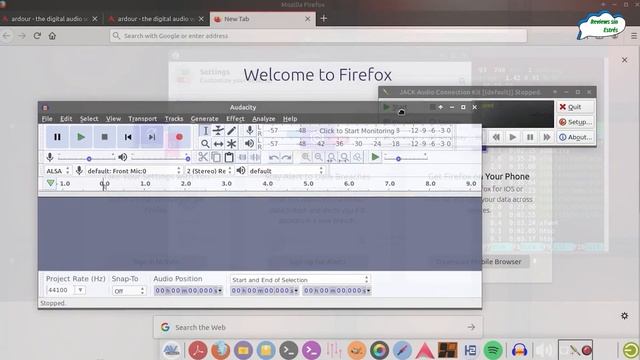This screenshot has width=640, height=360.
Task: Open the Effect menu
Action: 235,119
